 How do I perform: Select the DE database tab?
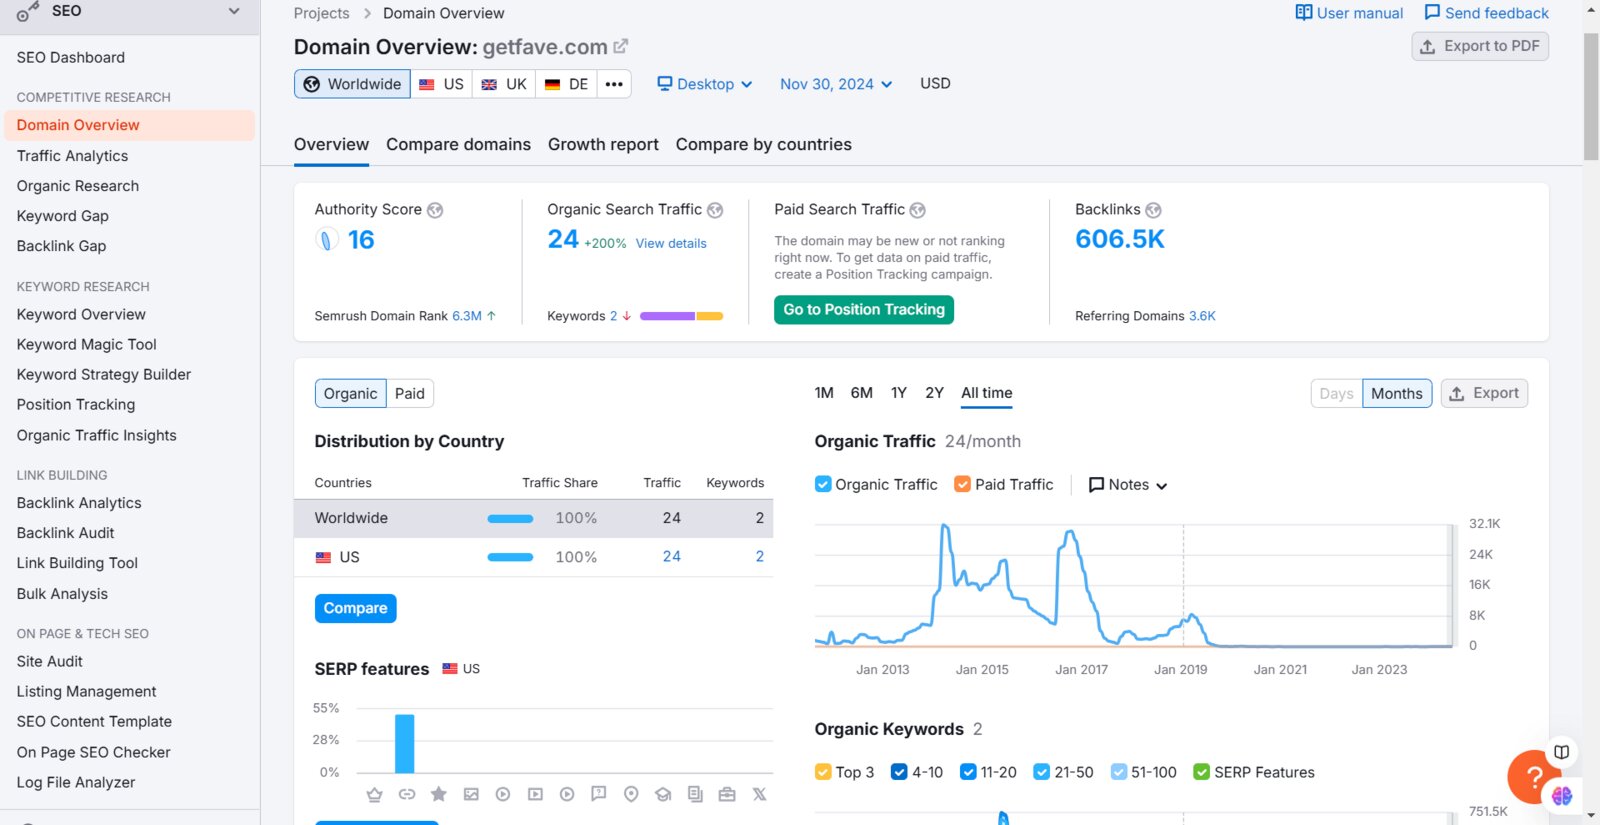coord(566,84)
